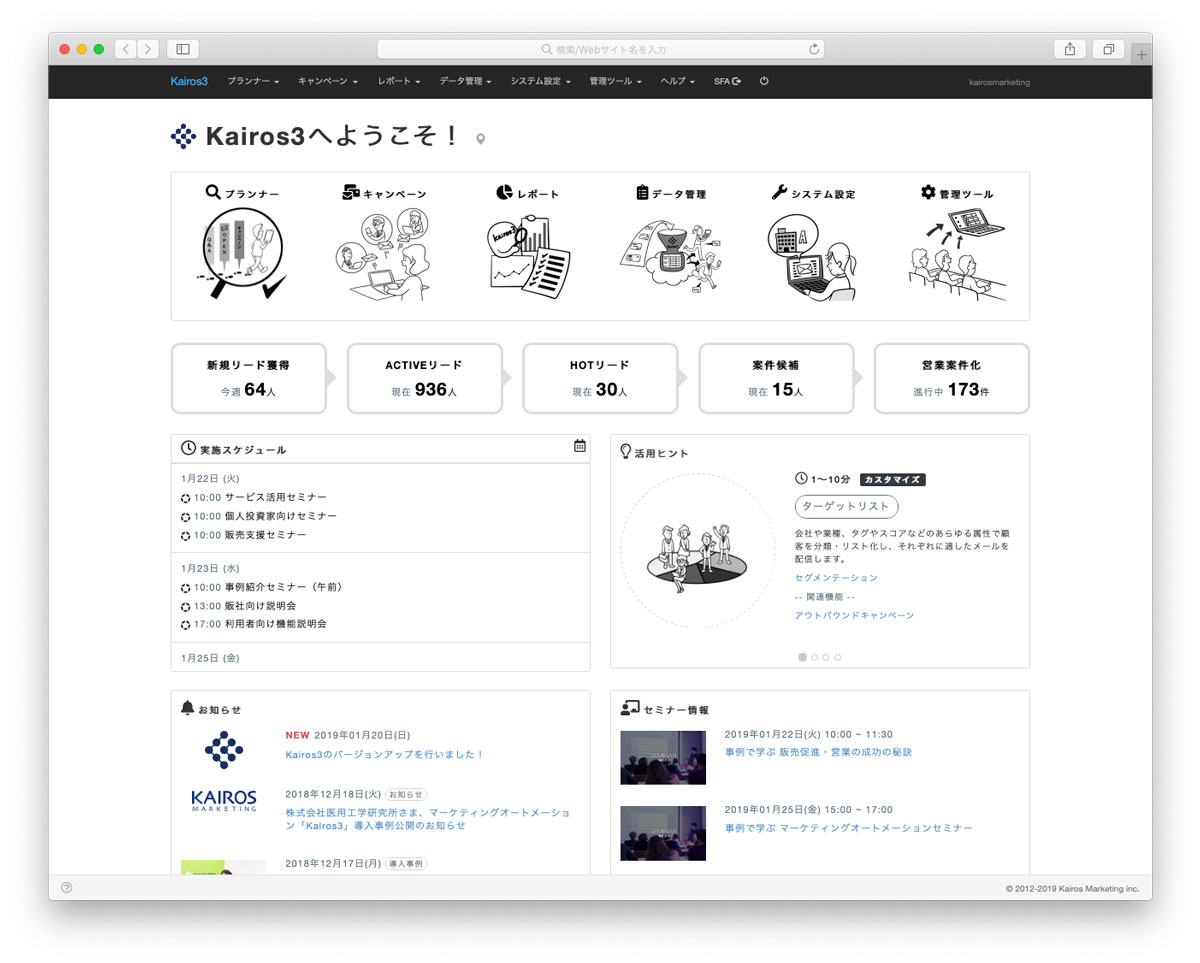Expand the 管理ツール navbar menu
Screen dimensions: 1200x963
tap(615, 82)
